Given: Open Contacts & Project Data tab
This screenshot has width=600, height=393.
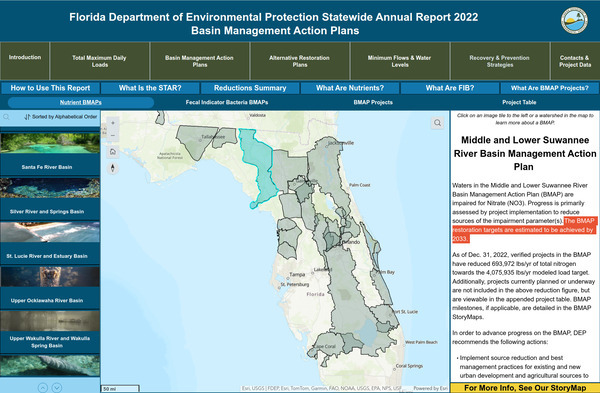Looking at the screenshot, I should click(575, 61).
